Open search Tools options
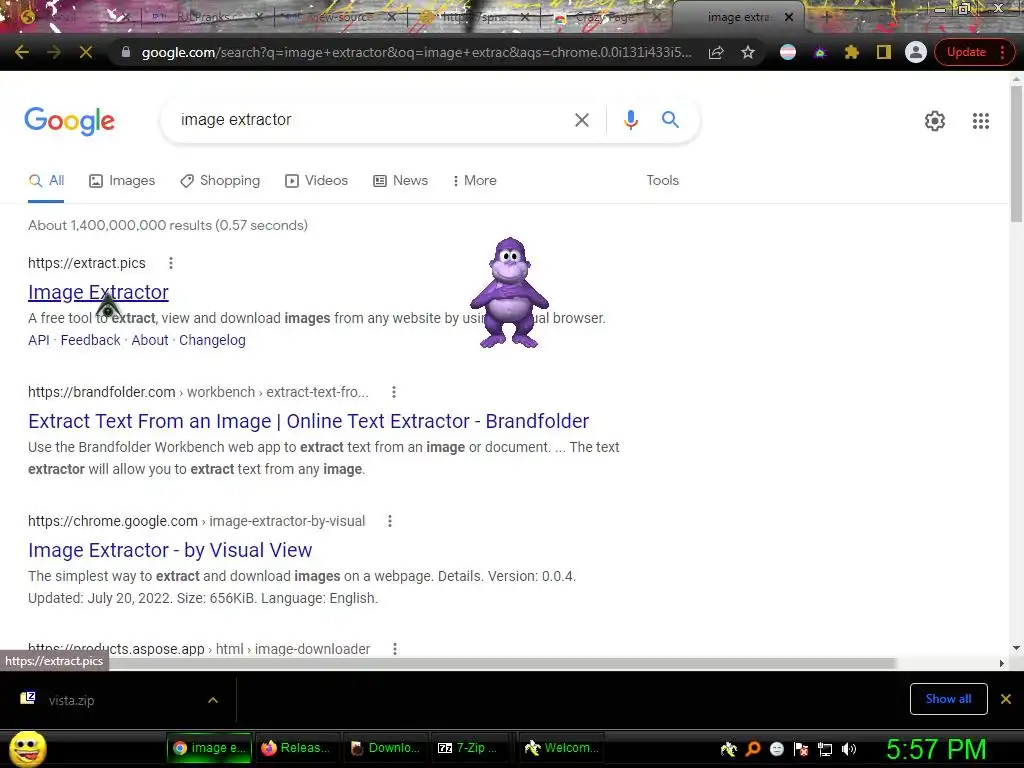 click(x=662, y=181)
